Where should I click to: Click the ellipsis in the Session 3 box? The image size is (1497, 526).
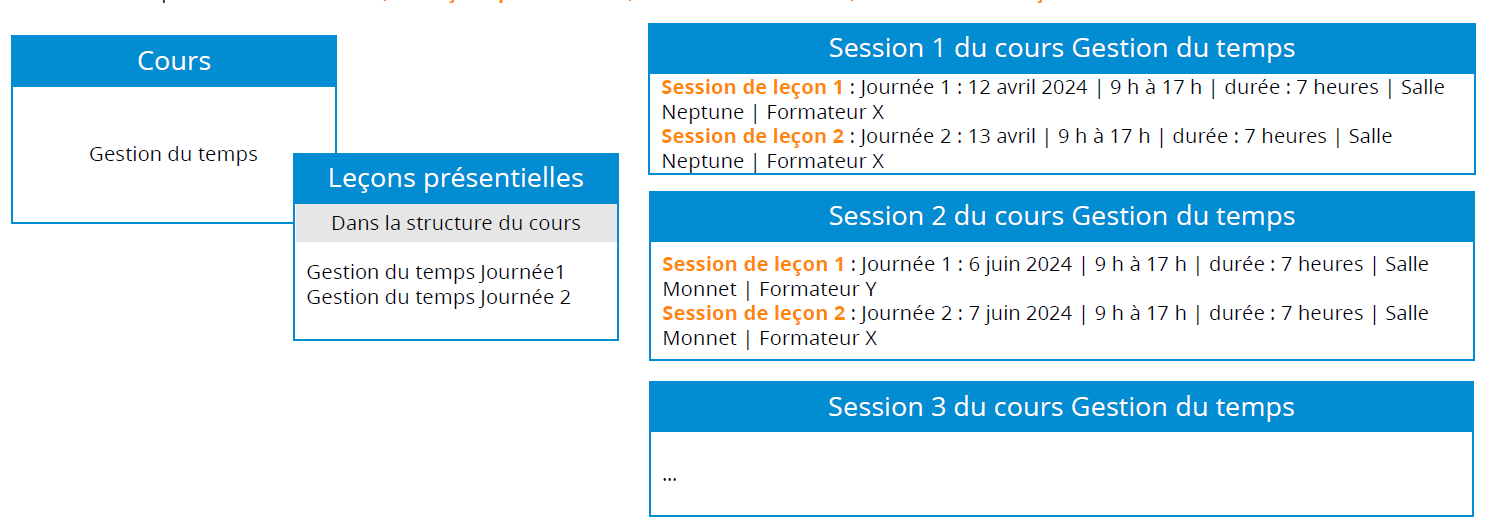coord(669,476)
